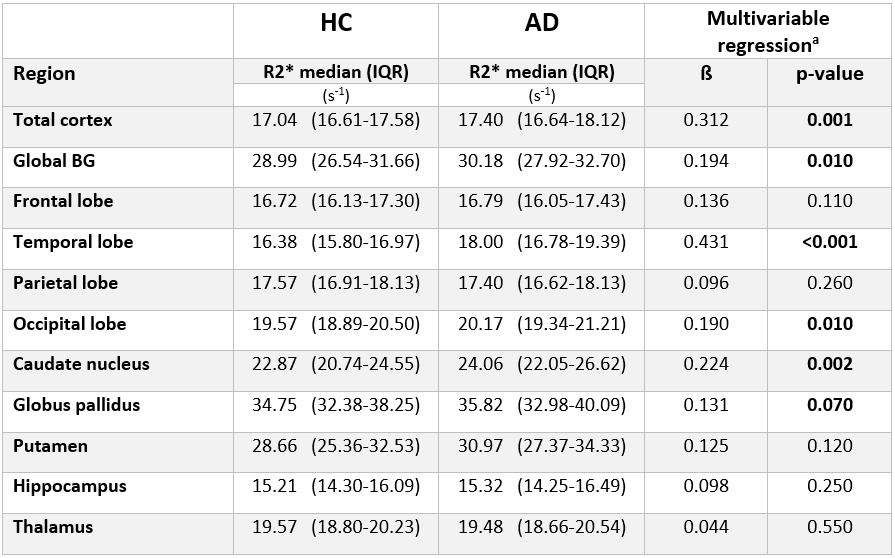
Task: Click the Global BG row label
Action: click(x=55, y=161)
